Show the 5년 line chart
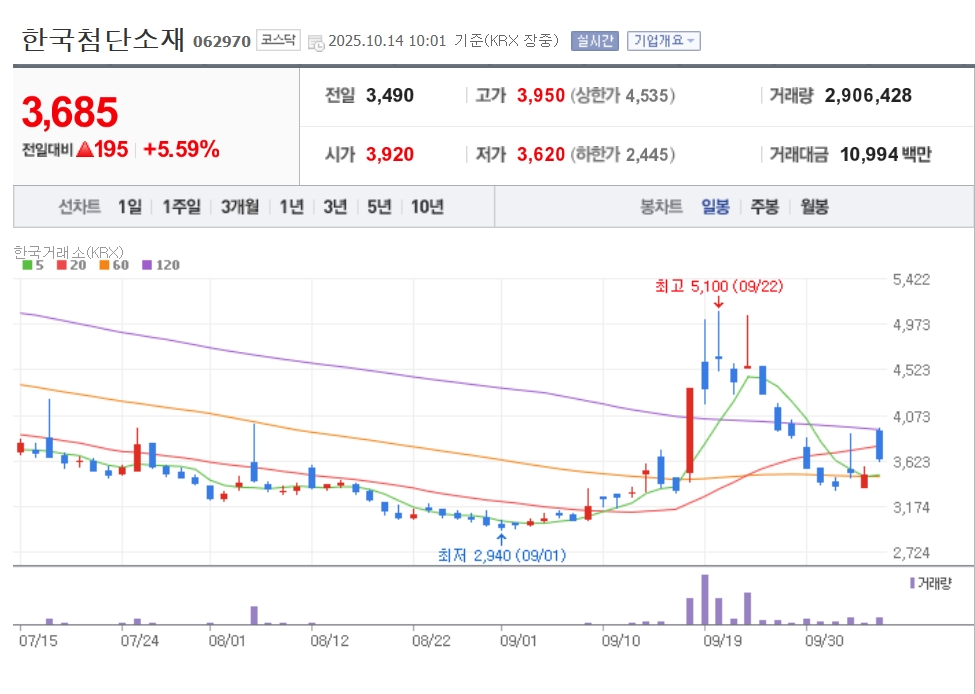Image resolution: width=975 pixels, height=694 pixels. 379,206
